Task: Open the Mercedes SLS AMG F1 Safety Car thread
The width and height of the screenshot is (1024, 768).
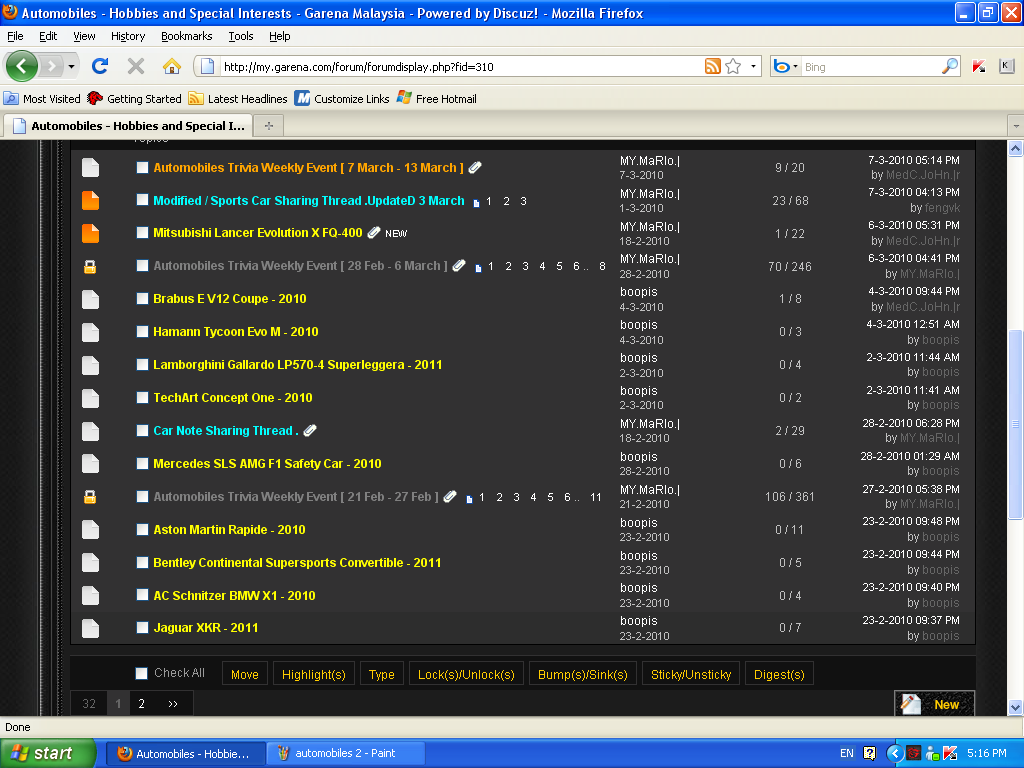Action: tap(267, 464)
